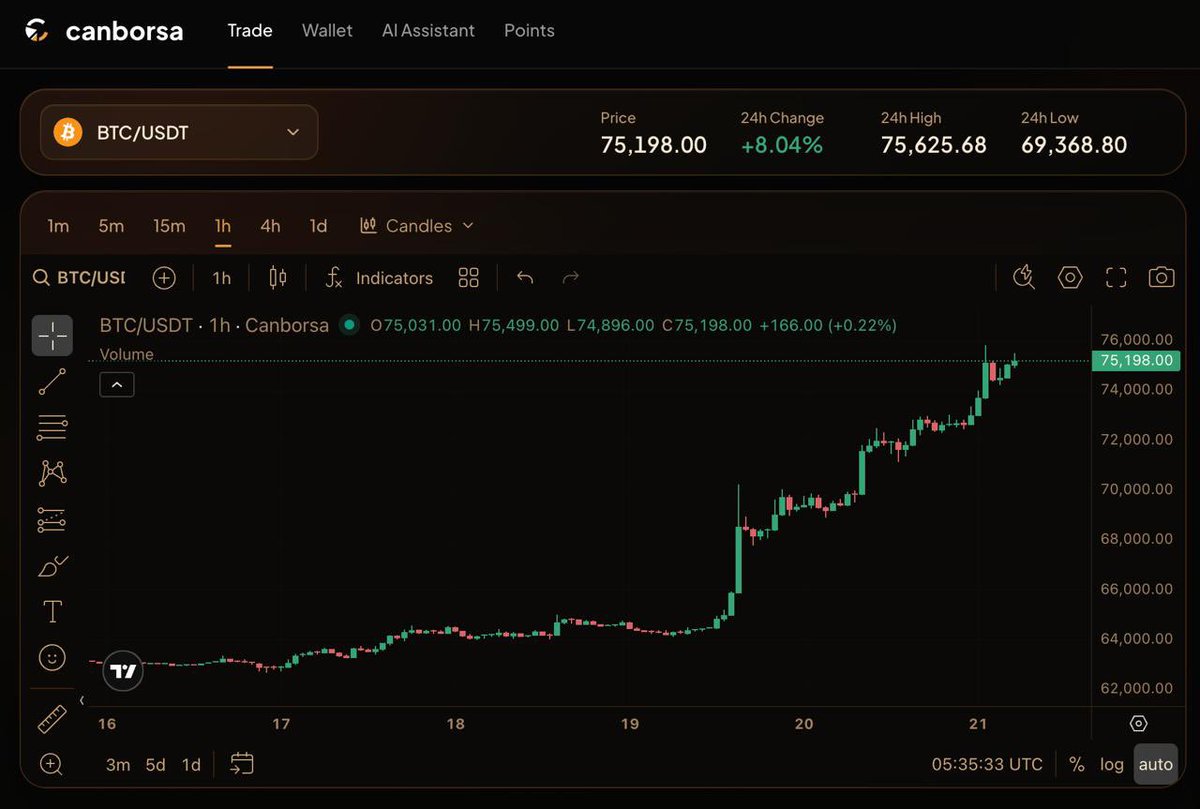Set range to 3m
Image resolution: width=1200 pixels, height=809 pixels.
pos(118,765)
